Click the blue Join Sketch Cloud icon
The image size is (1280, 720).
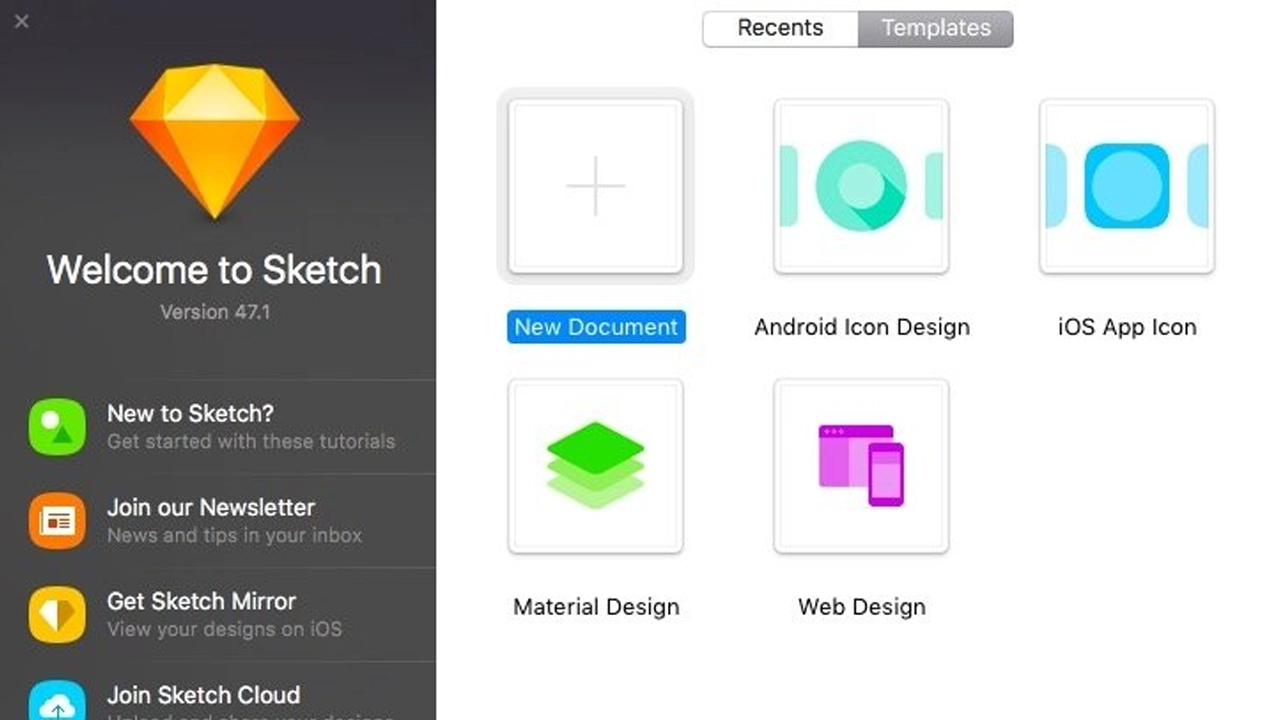tap(57, 700)
